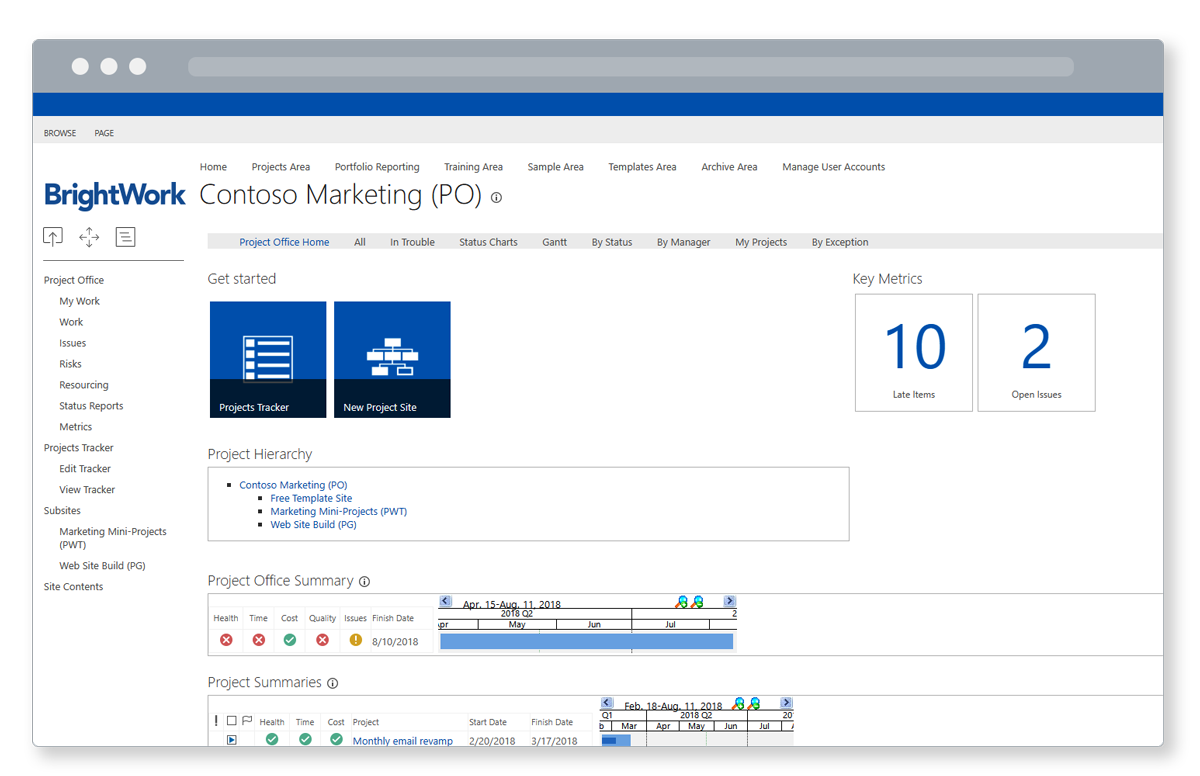Click red Health status icon in Office Summary
The image size is (1200, 776).
click(x=226, y=640)
